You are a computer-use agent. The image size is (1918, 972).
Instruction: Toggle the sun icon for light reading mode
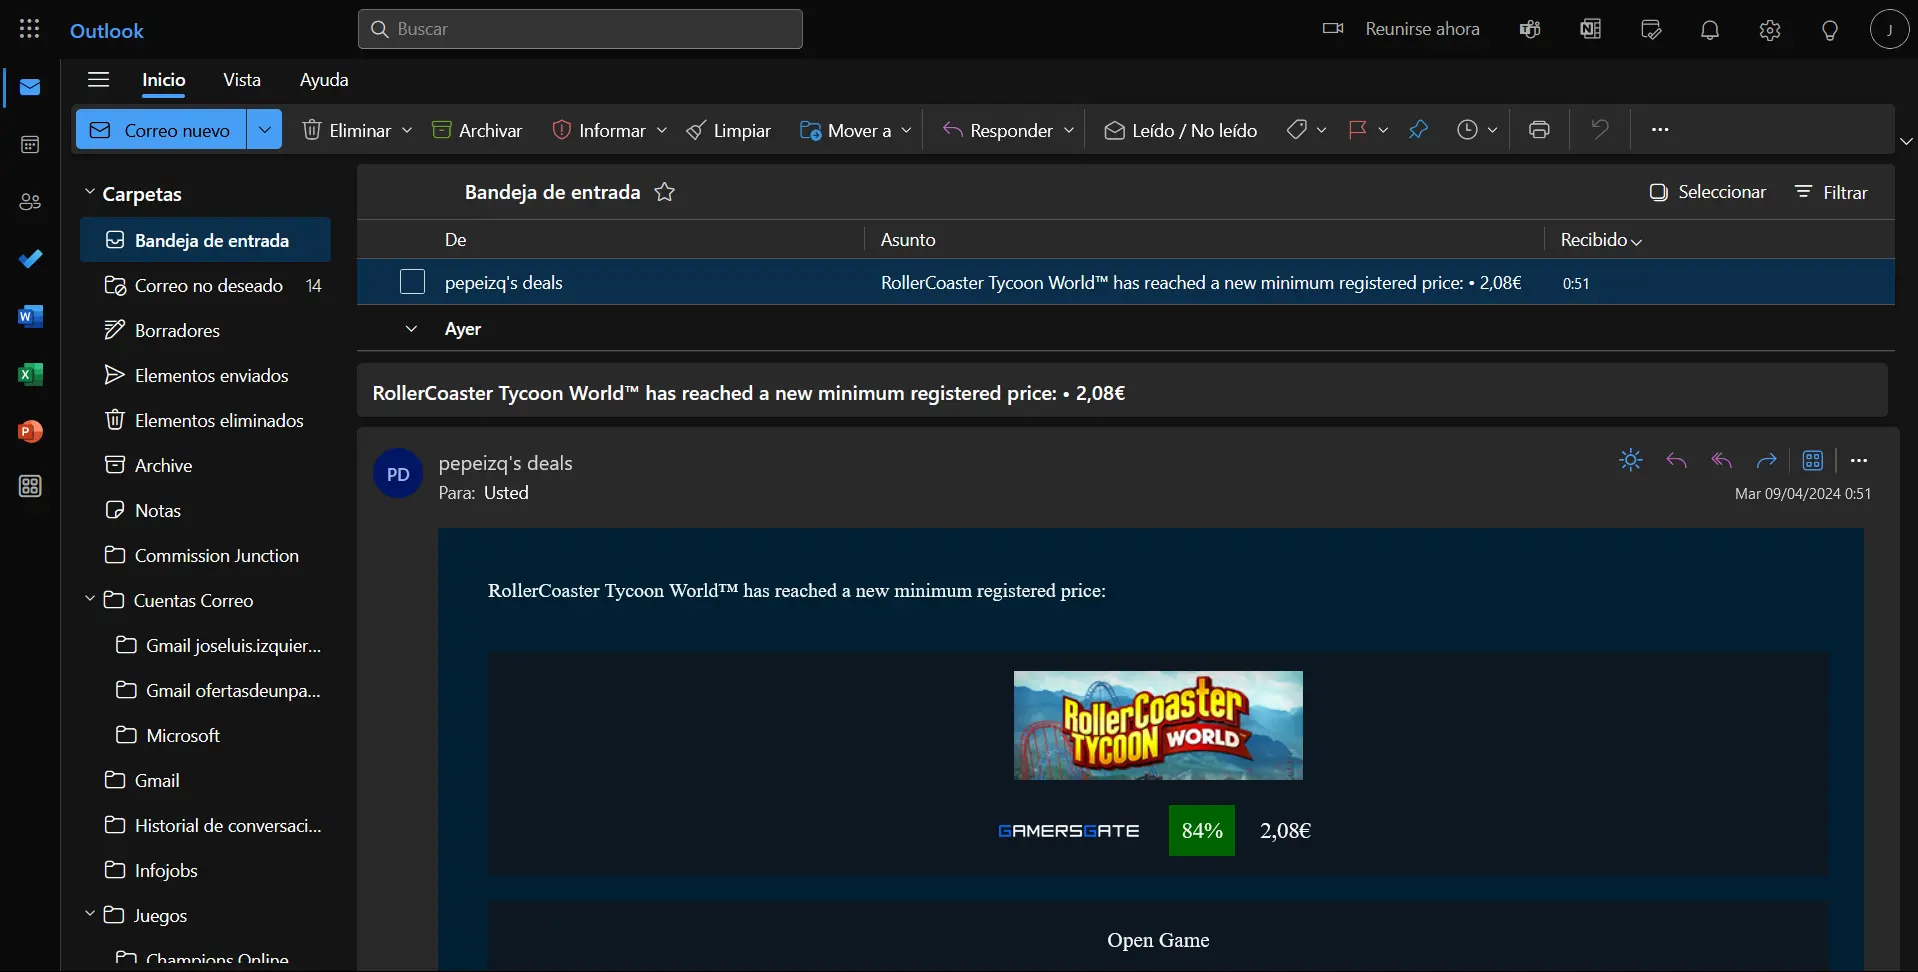[1631, 460]
